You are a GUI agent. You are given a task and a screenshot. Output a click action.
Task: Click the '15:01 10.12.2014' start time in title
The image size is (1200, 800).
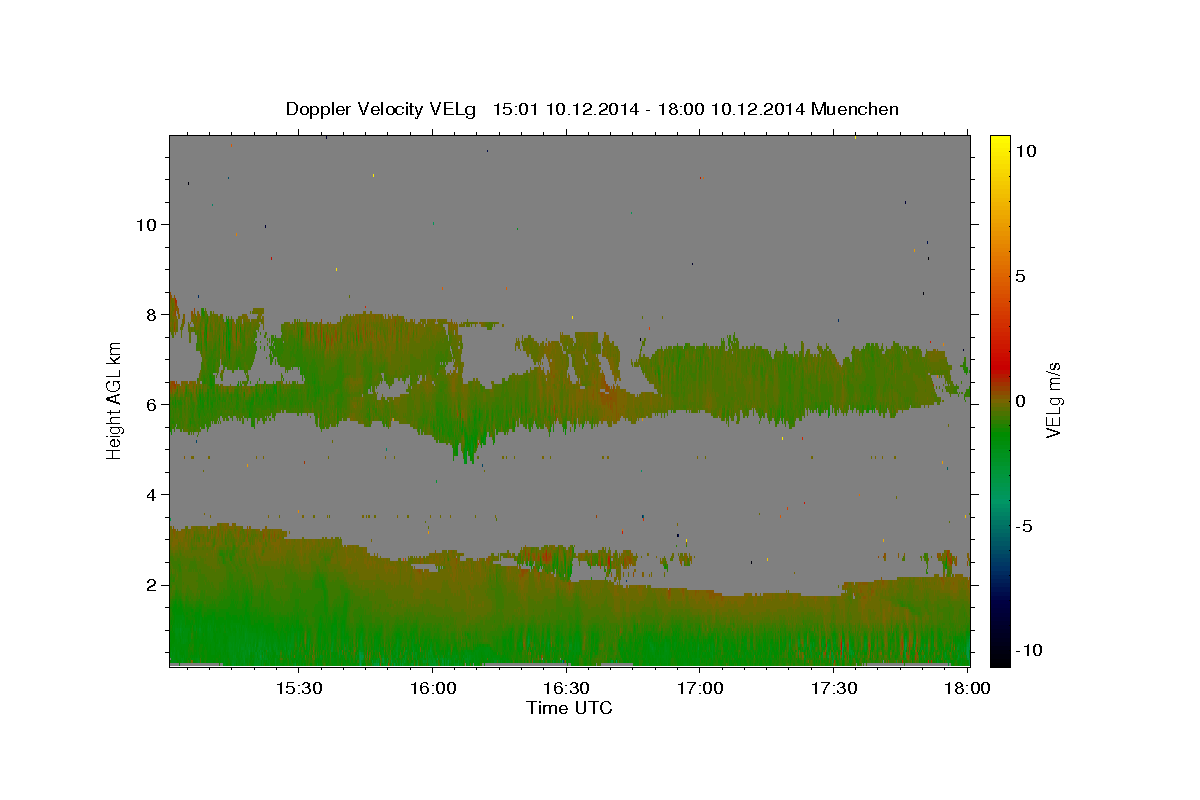tap(565, 109)
